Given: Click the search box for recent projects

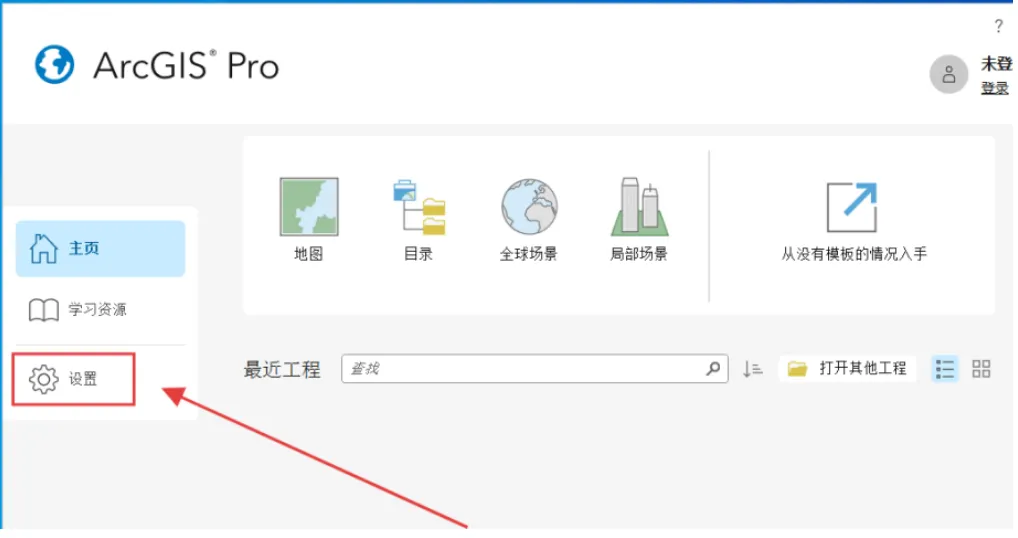Looking at the screenshot, I should [x=534, y=369].
